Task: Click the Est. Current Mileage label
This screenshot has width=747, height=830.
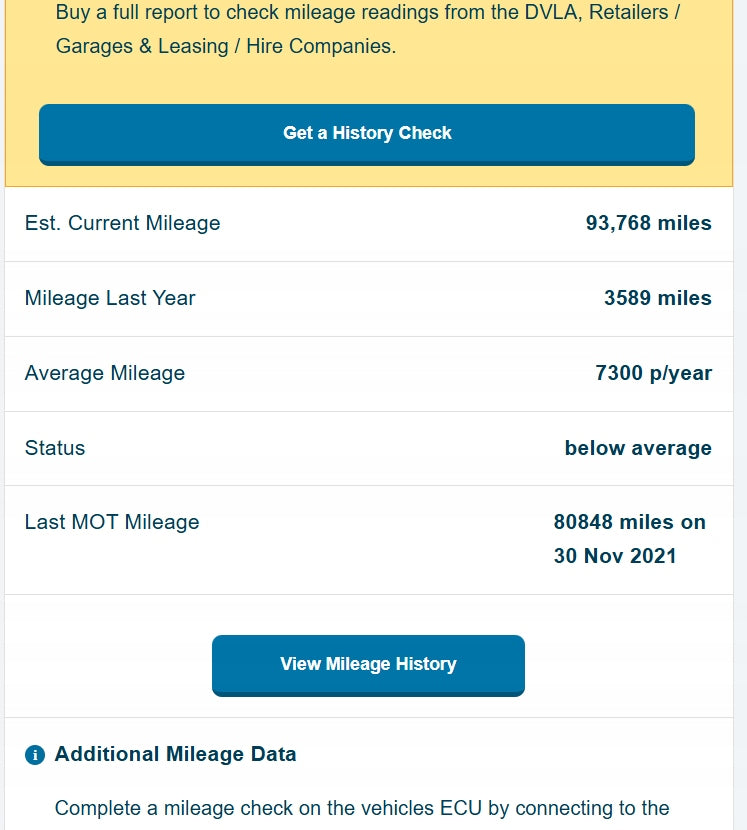Action: coord(122,224)
